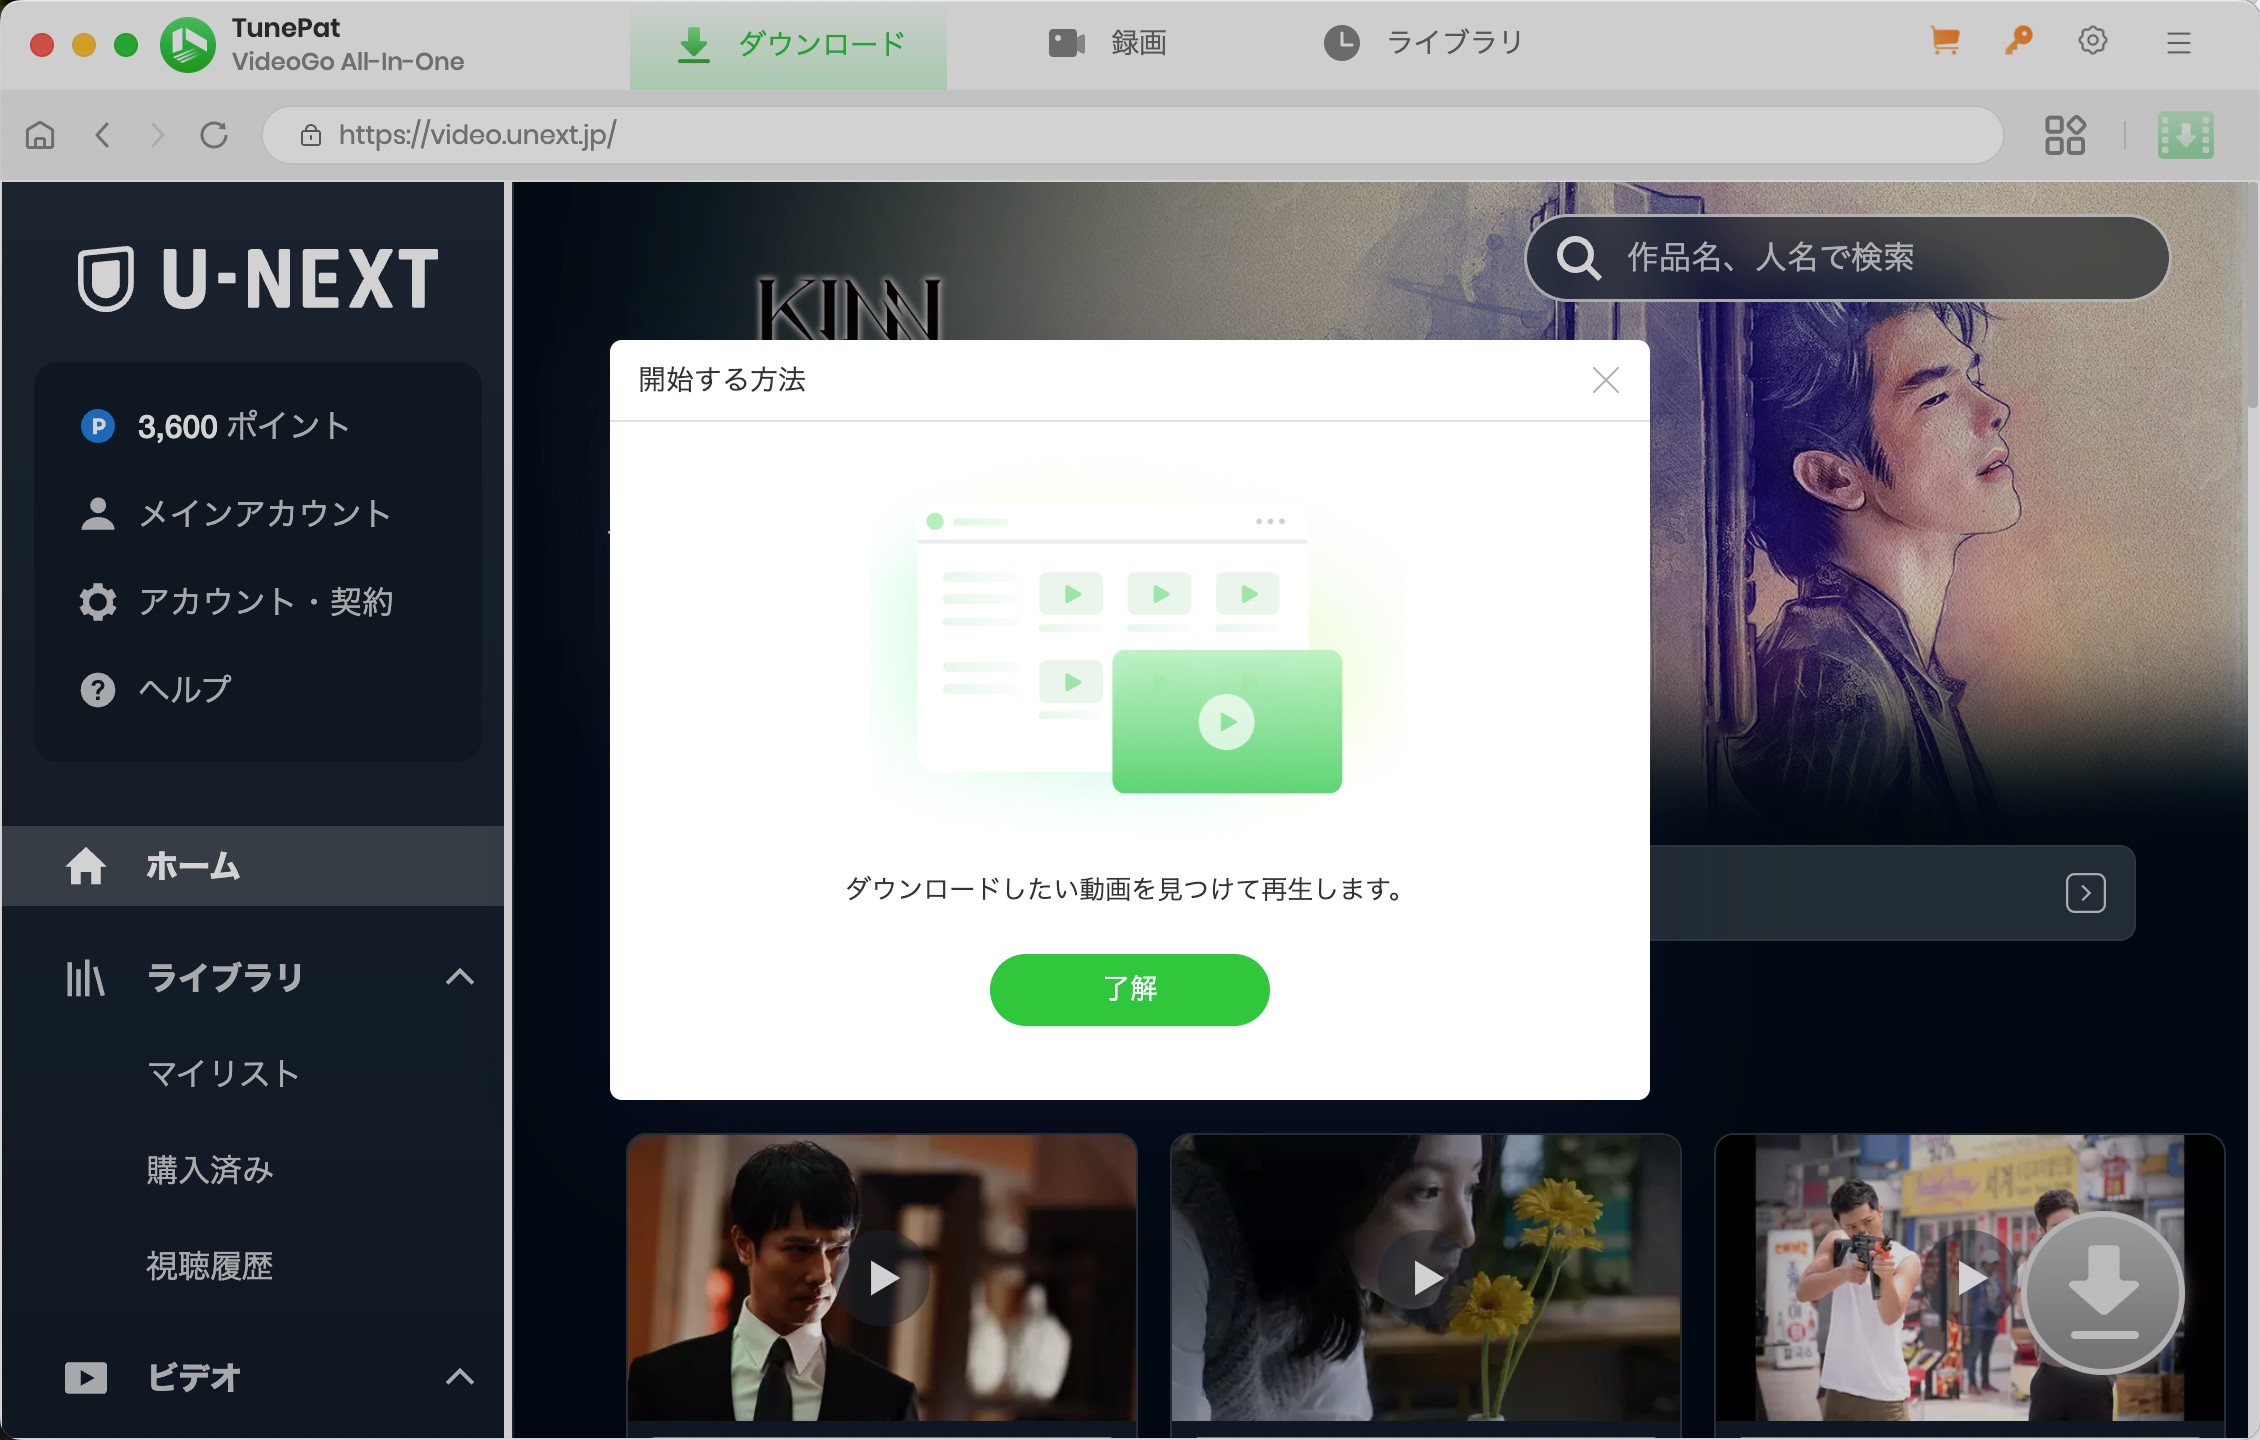Click the green 了解 button

coord(1130,990)
